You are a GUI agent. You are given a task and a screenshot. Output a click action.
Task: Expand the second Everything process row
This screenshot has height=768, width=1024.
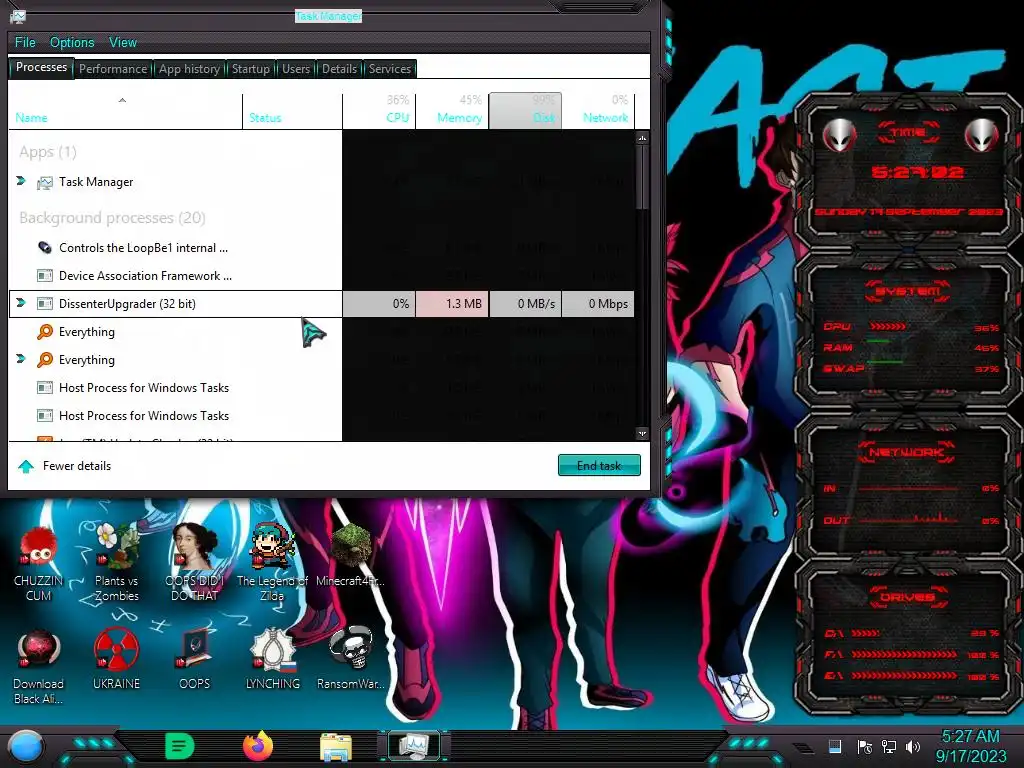[x=21, y=359]
